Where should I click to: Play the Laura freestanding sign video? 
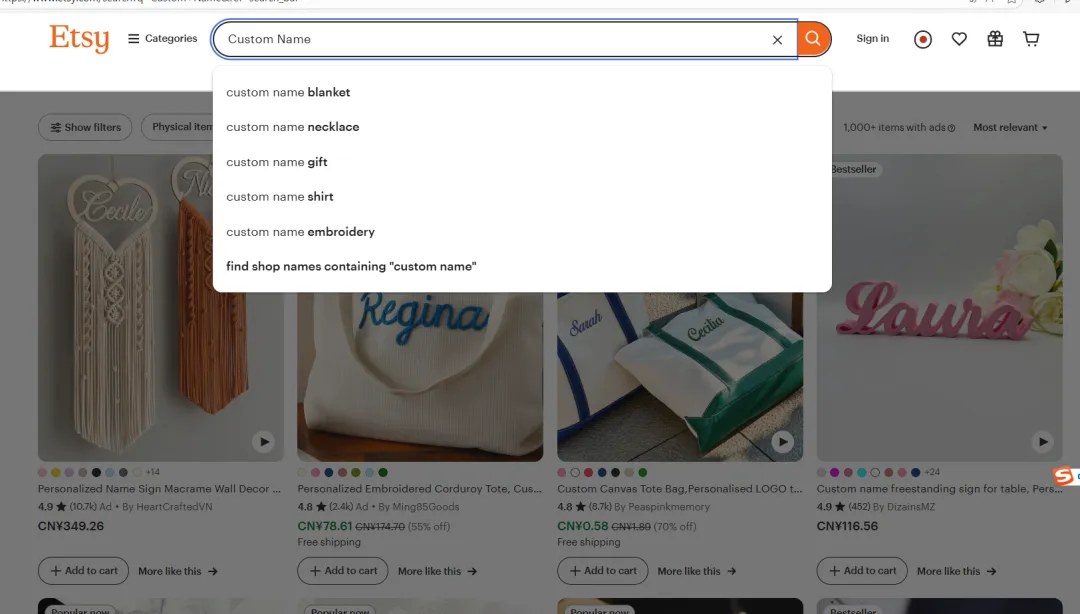[x=1042, y=441]
